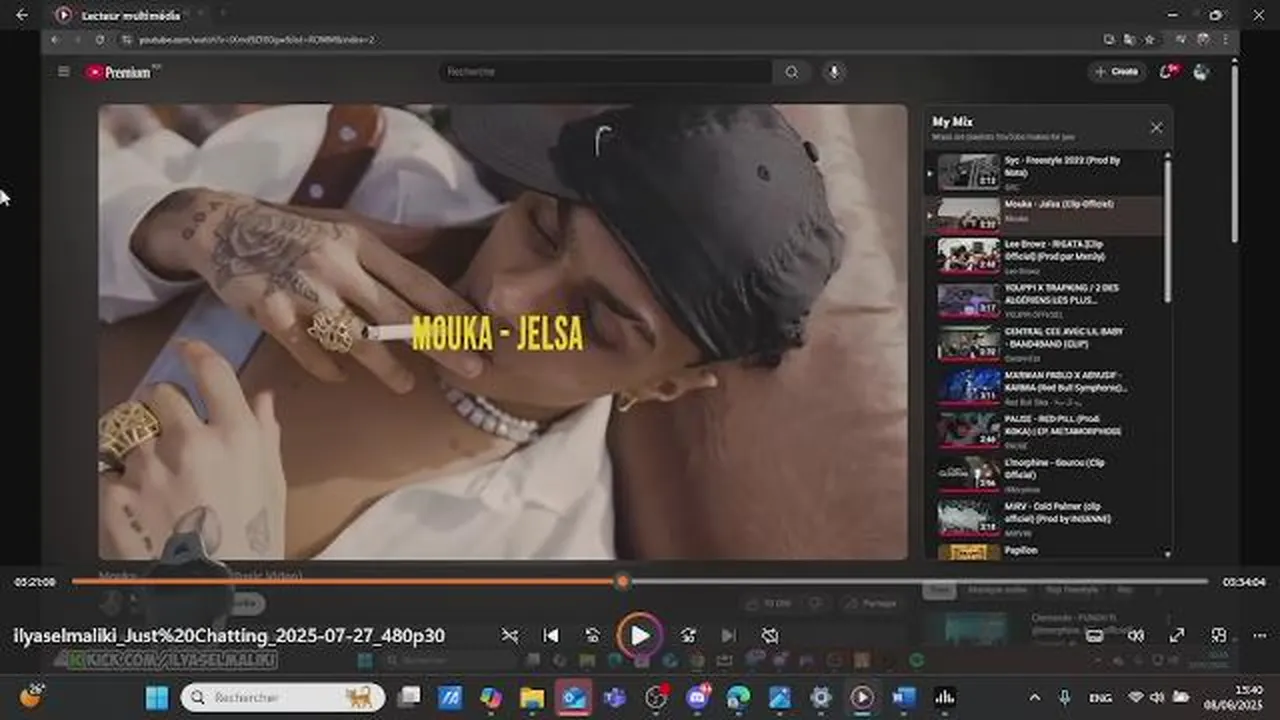Image resolution: width=1280 pixels, height=720 pixels.
Task: Open the weather widget on the taskbar
Action: tap(30, 697)
